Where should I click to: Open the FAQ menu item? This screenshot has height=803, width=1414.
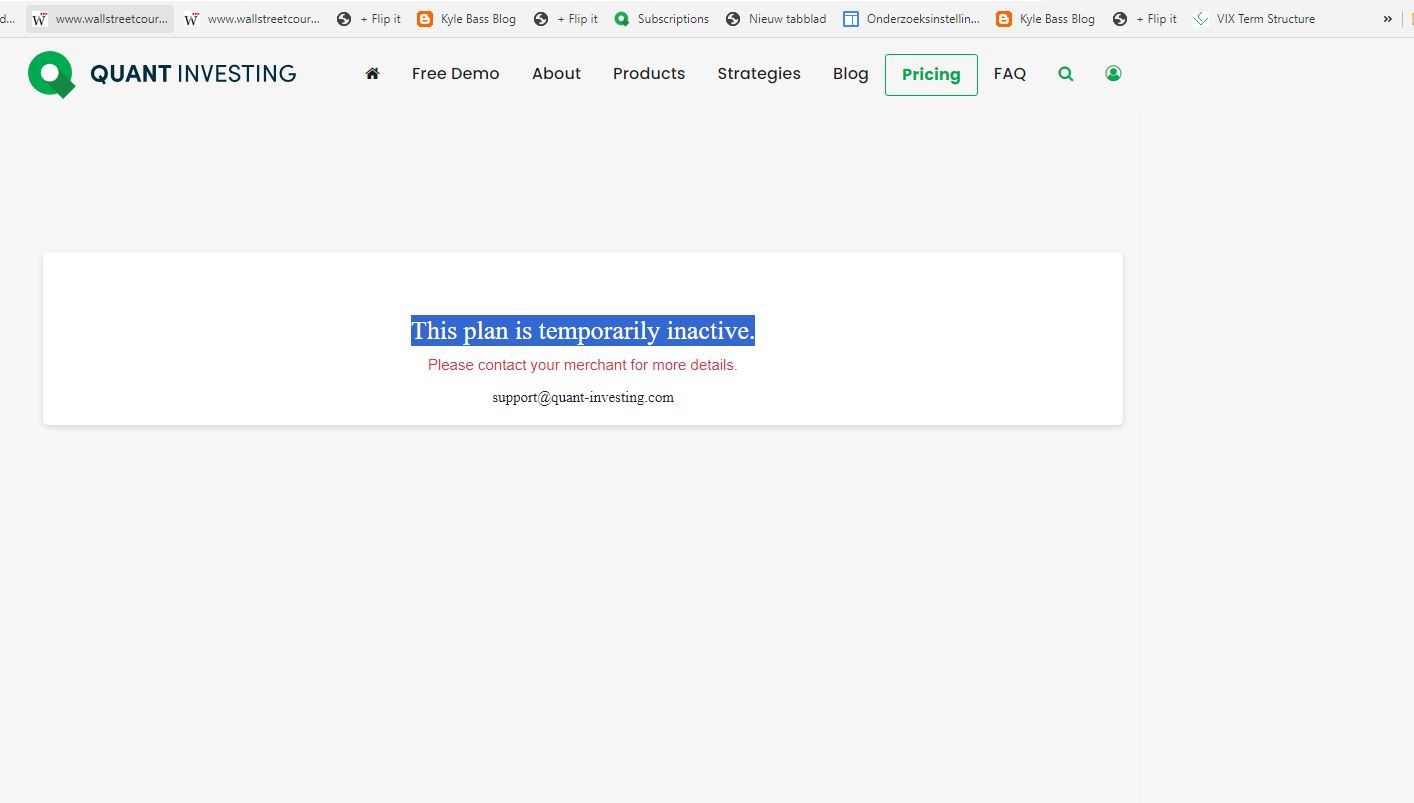pos(1010,73)
